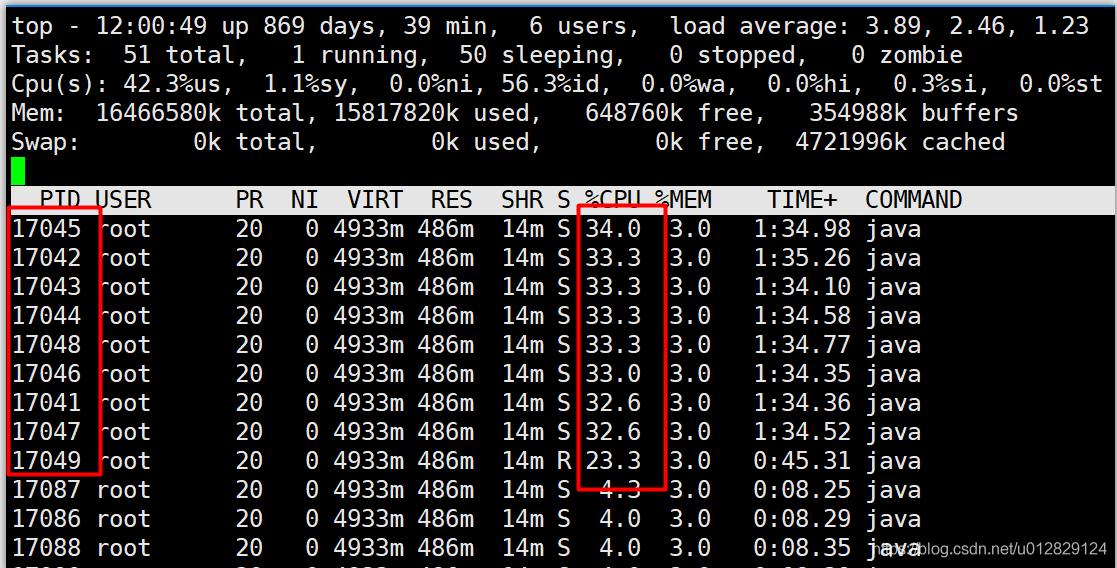Click the load average values 3.89, 2.46, 1.23
This screenshot has height=568, width=1117.
coord(977,26)
